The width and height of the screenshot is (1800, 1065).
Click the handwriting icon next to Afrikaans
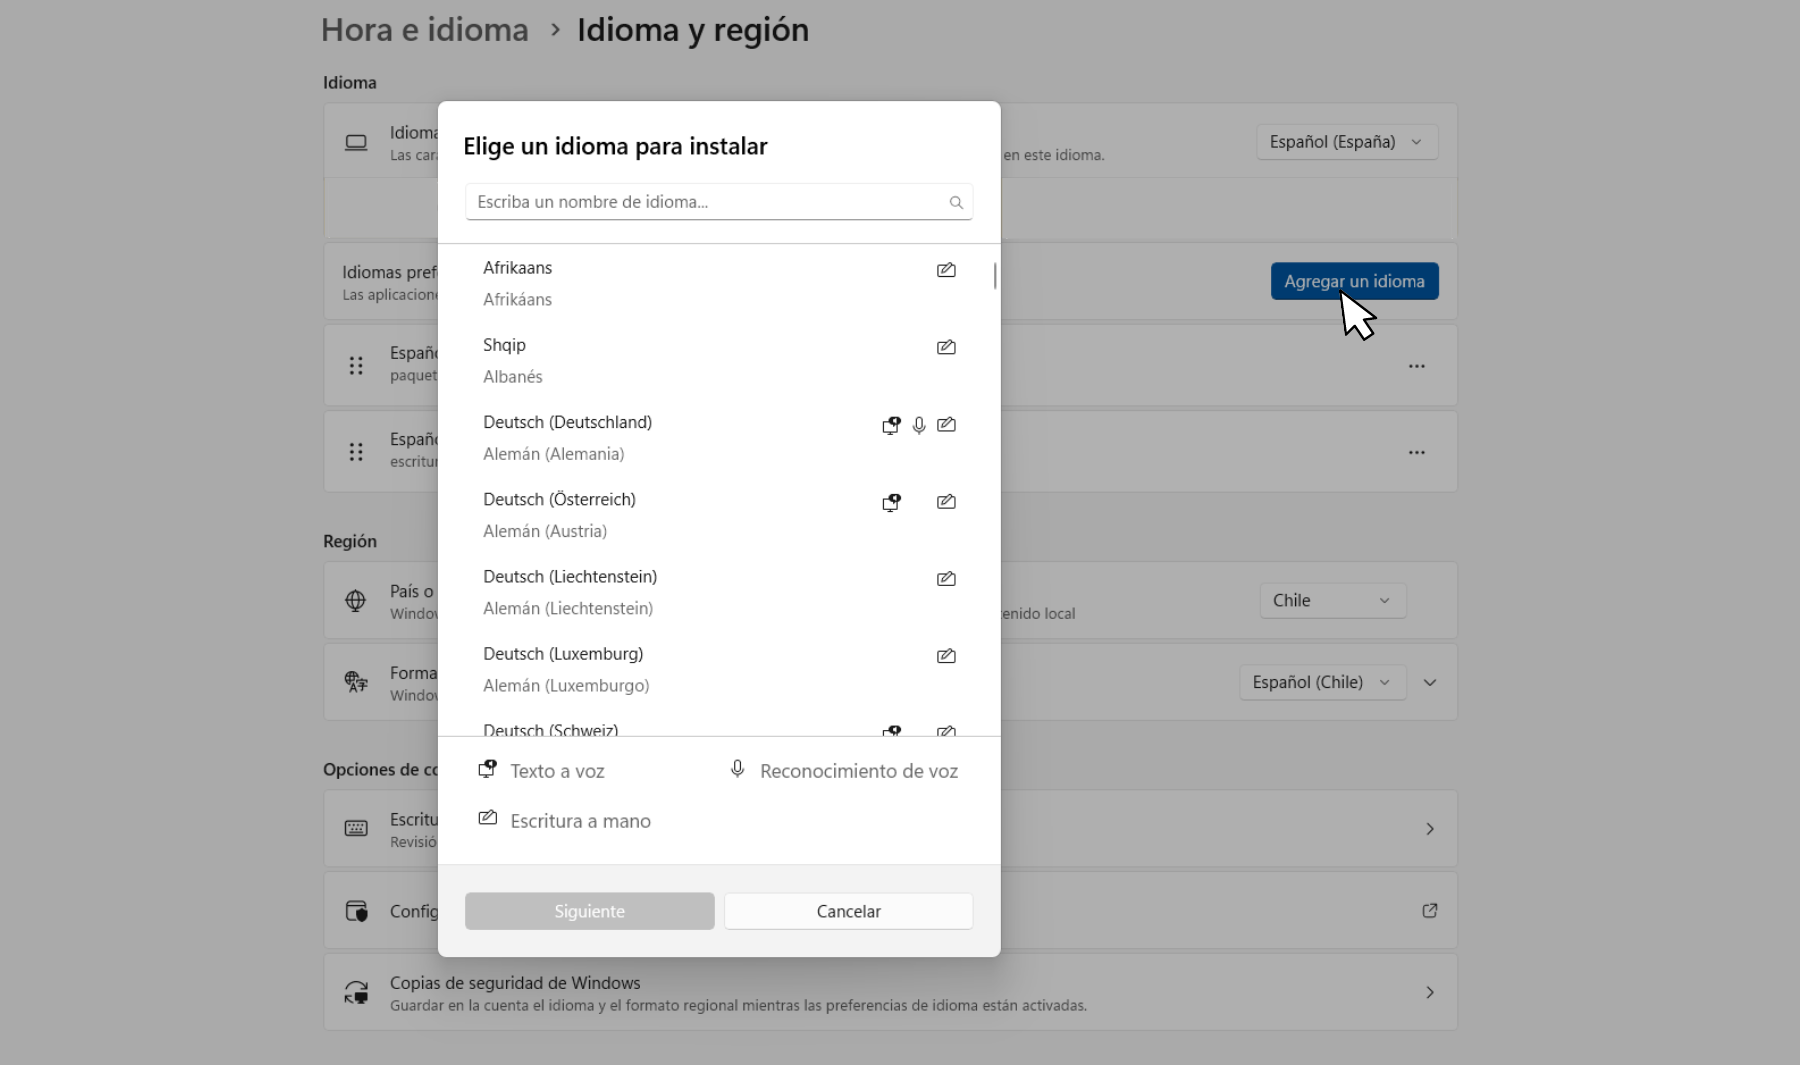click(946, 270)
